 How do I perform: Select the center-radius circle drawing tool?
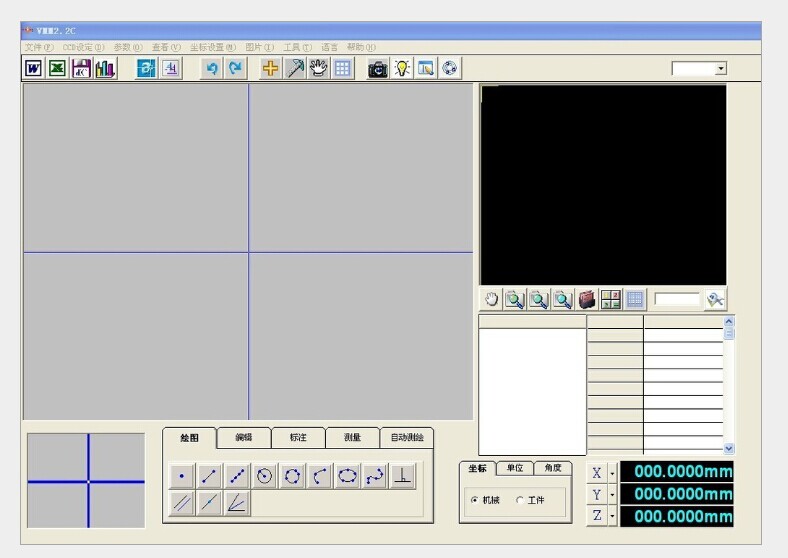[x=264, y=476]
